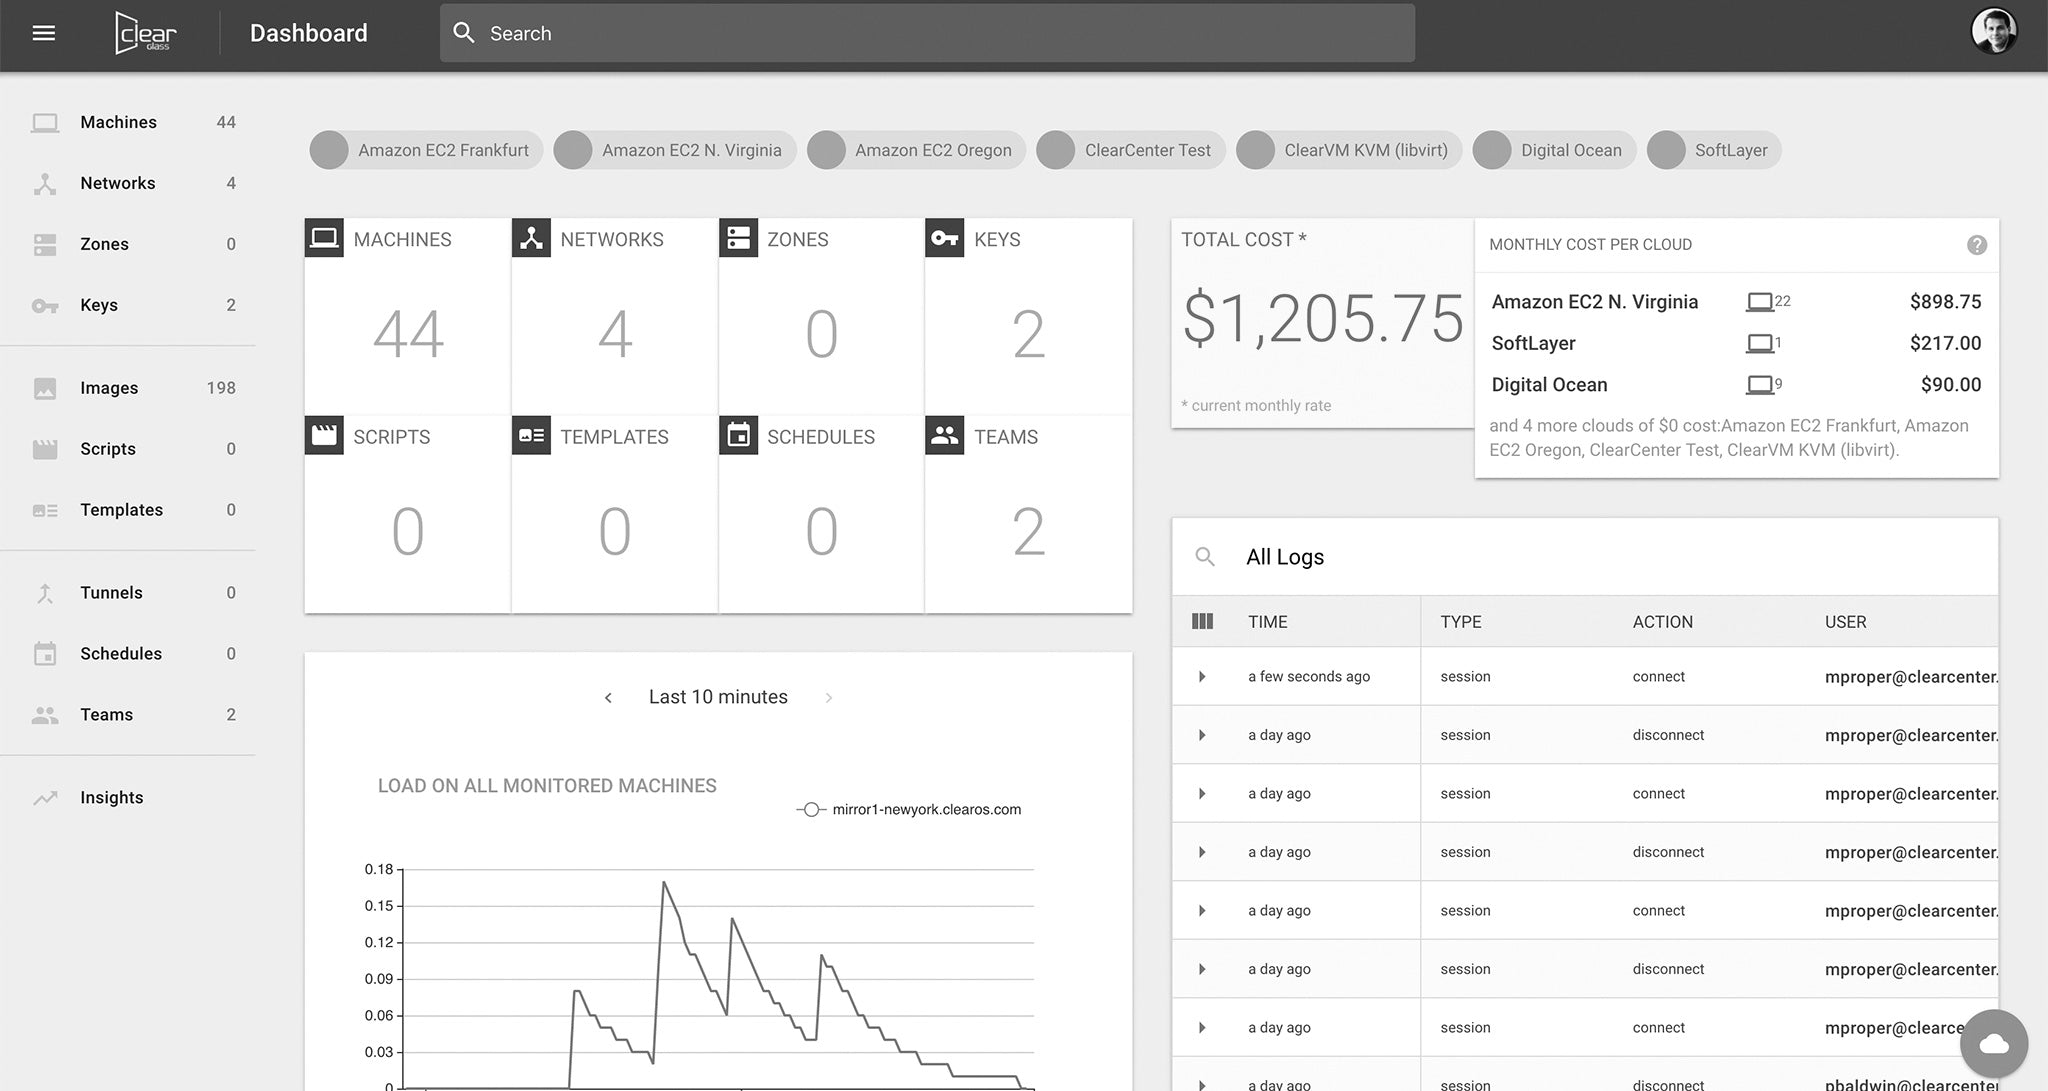Click the Images icon in sidebar
Image resolution: width=2048 pixels, height=1091 pixels.
click(x=45, y=388)
